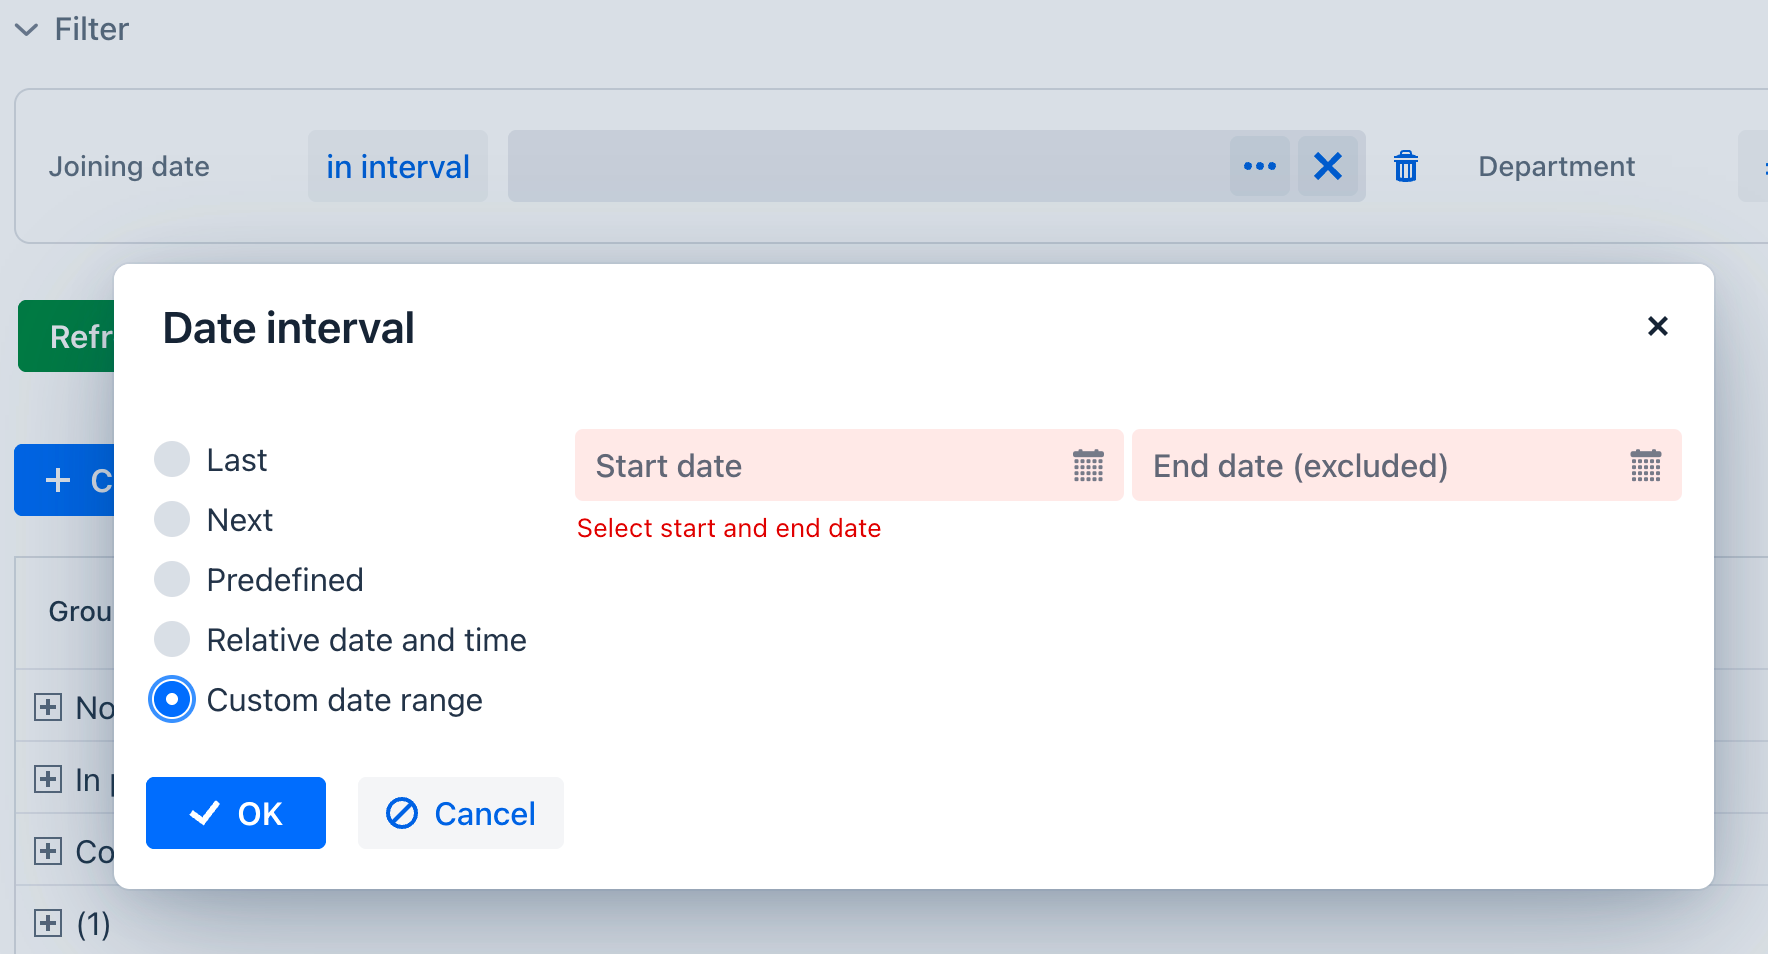Clear the Joining date filter value with X
The width and height of the screenshot is (1768, 954).
(x=1328, y=166)
